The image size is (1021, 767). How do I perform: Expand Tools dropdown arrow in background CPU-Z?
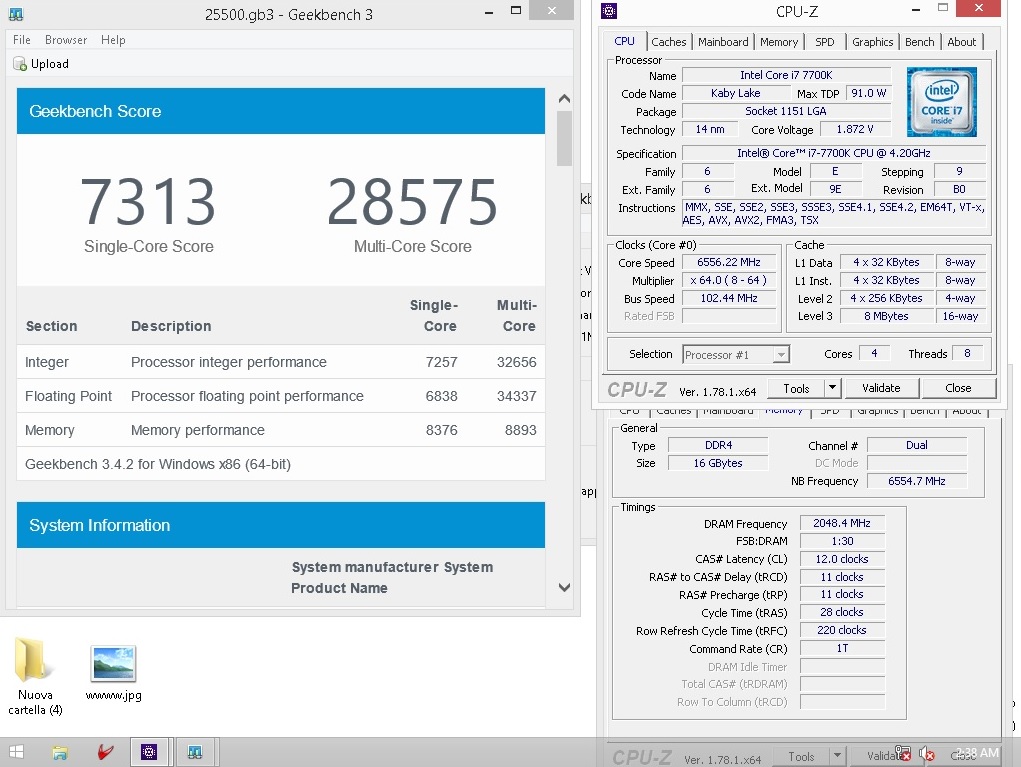[837, 756]
